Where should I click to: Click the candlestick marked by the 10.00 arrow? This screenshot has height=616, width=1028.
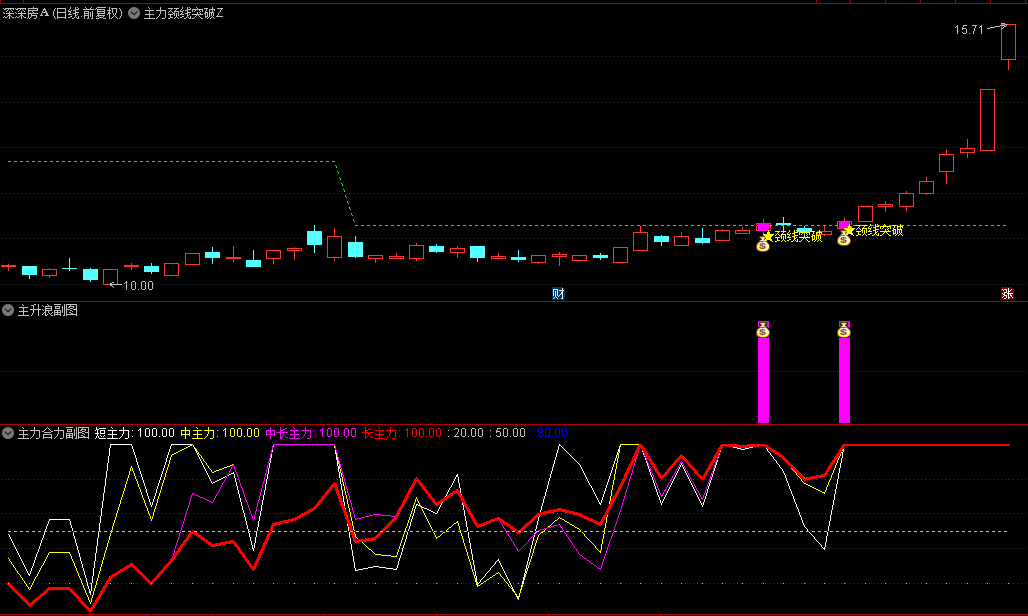tap(111, 277)
